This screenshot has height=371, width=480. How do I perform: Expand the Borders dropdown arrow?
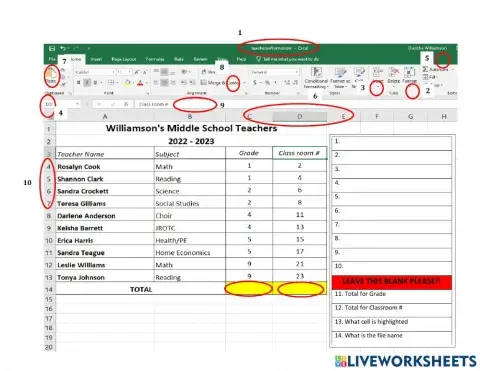117,83
